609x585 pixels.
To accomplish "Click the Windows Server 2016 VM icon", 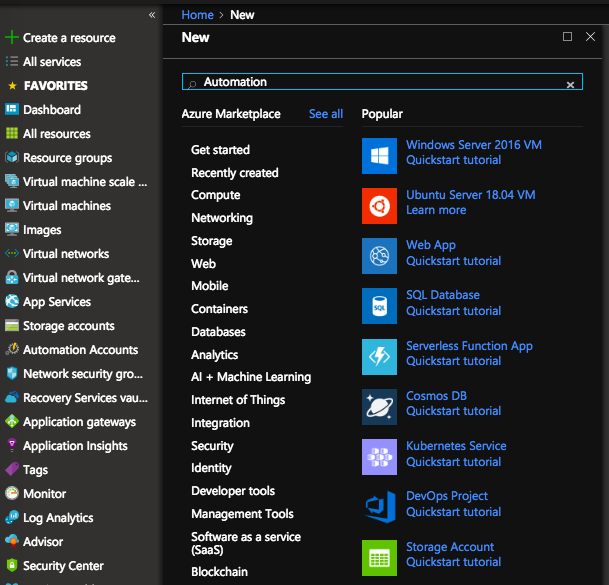I will click(379, 155).
